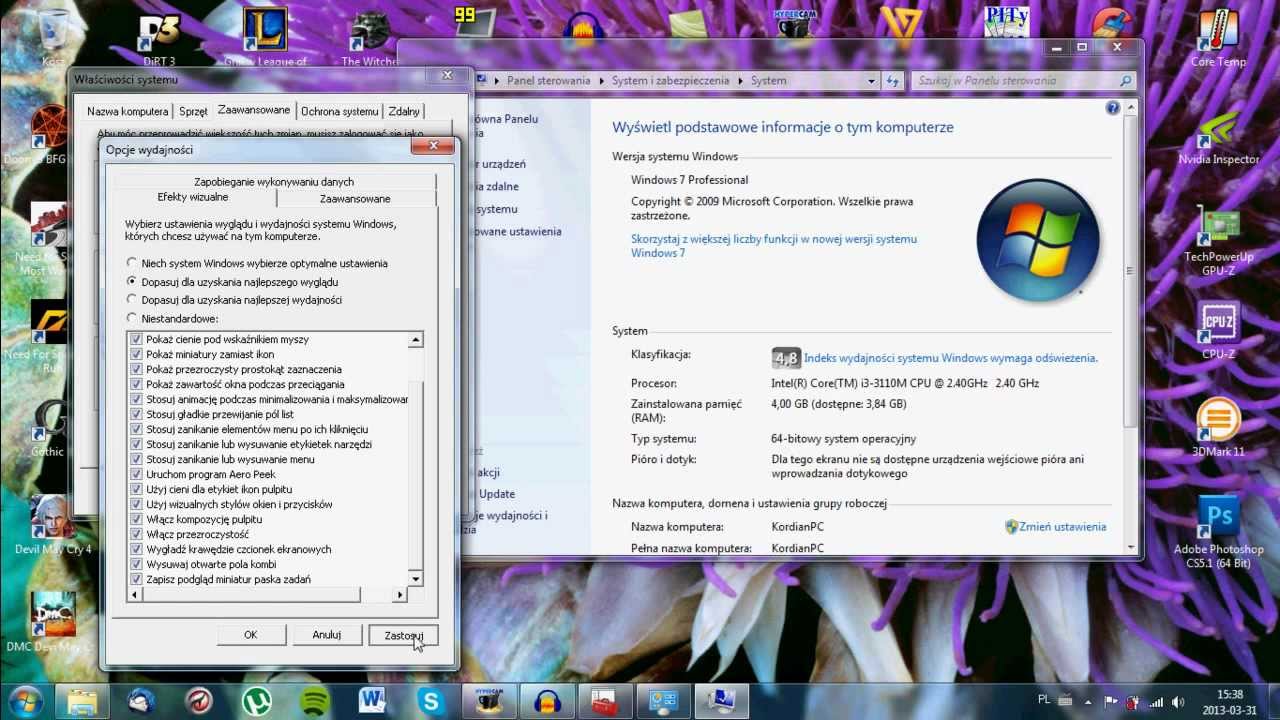
Task: Disable 'Włącz przezroczystość' checkbox
Action: pyautogui.click(x=137, y=534)
